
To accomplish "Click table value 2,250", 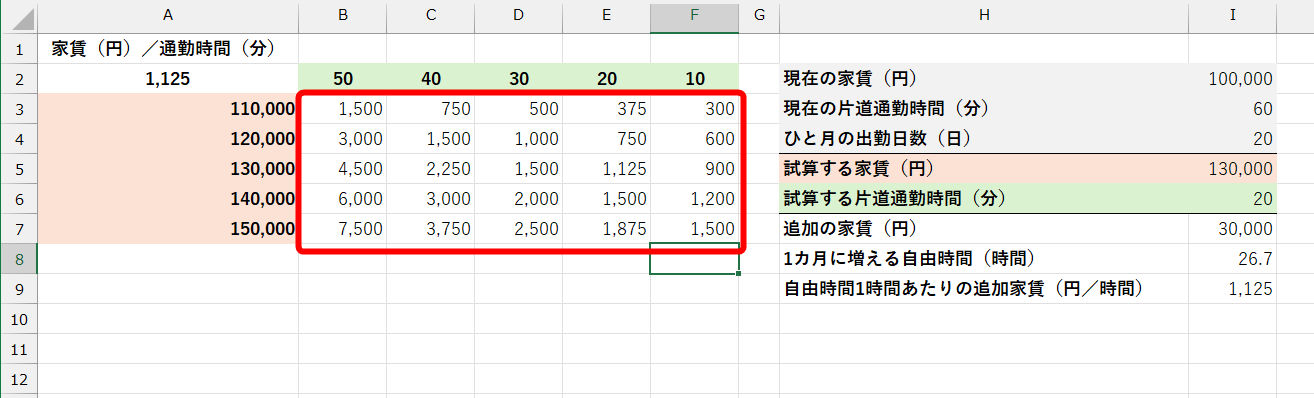I will click(430, 168).
